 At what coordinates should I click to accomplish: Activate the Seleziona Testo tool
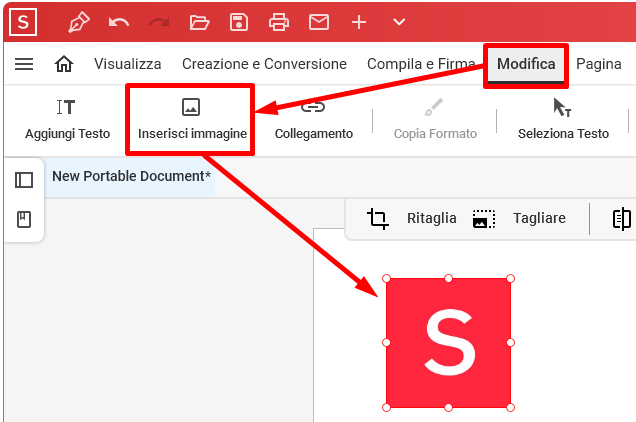[x=563, y=120]
